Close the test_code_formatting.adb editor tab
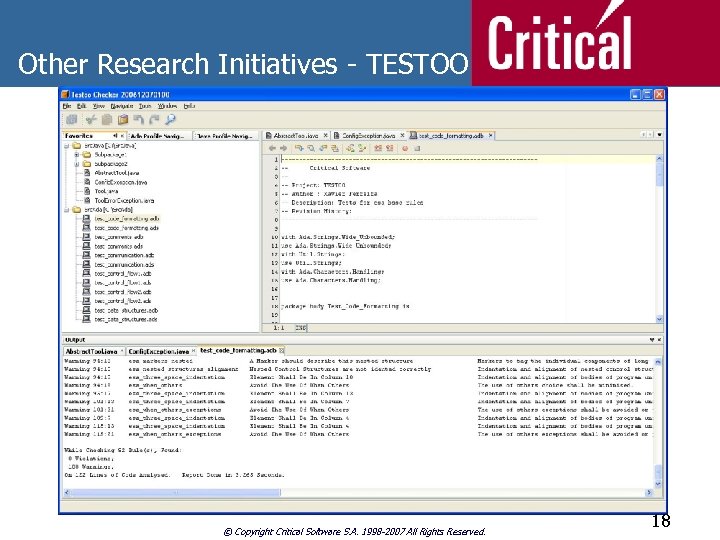 [x=490, y=135]
